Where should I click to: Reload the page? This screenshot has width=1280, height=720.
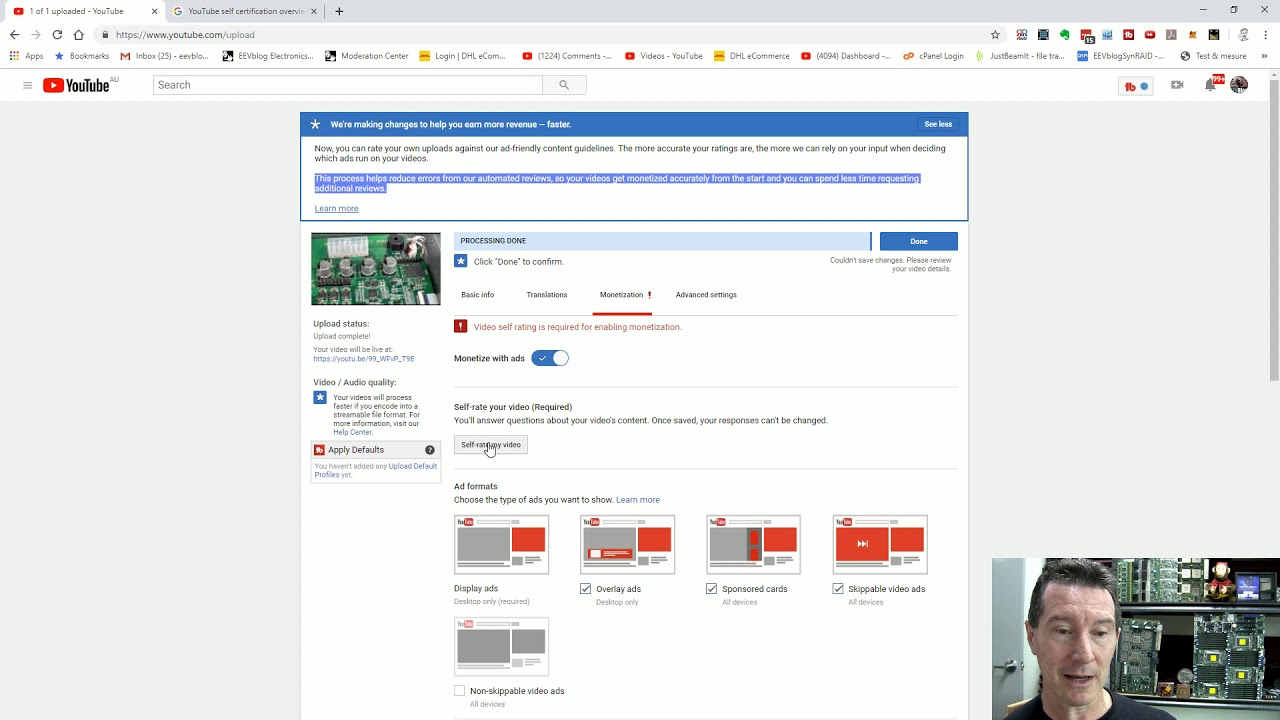pyautogui.click(x=57, y=34)
